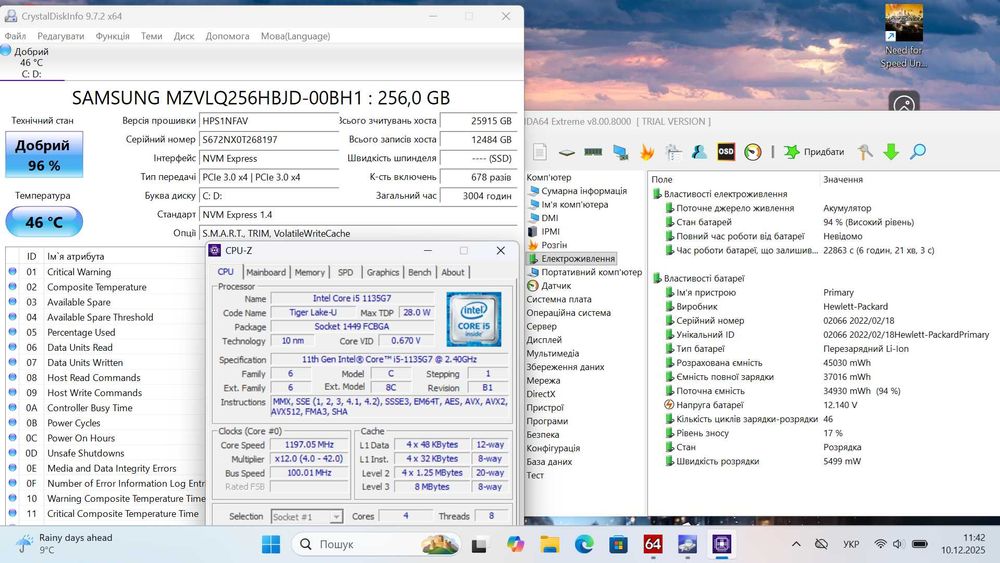Select Електроживлення in AIDA64 tree

tap(578, 258)
